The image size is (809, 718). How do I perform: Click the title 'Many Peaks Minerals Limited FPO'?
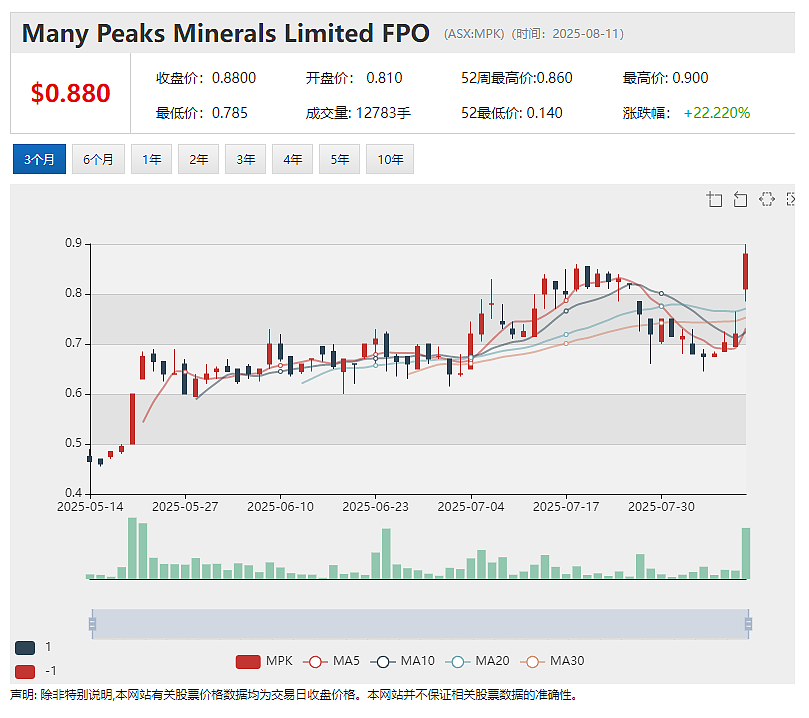click(x=225, y=34)
